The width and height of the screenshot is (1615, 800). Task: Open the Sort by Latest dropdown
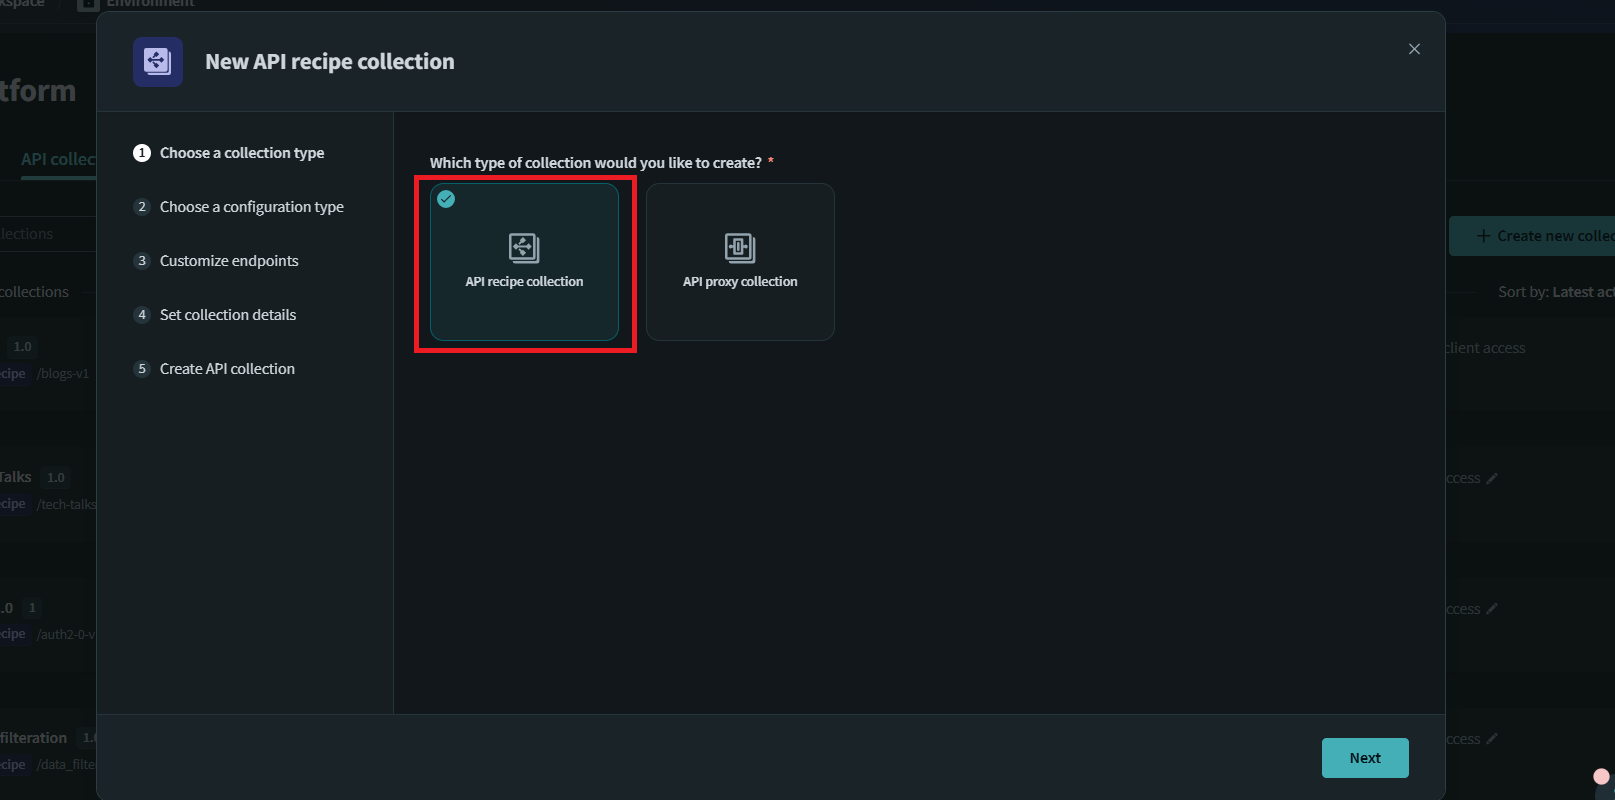pos(1555,292)
